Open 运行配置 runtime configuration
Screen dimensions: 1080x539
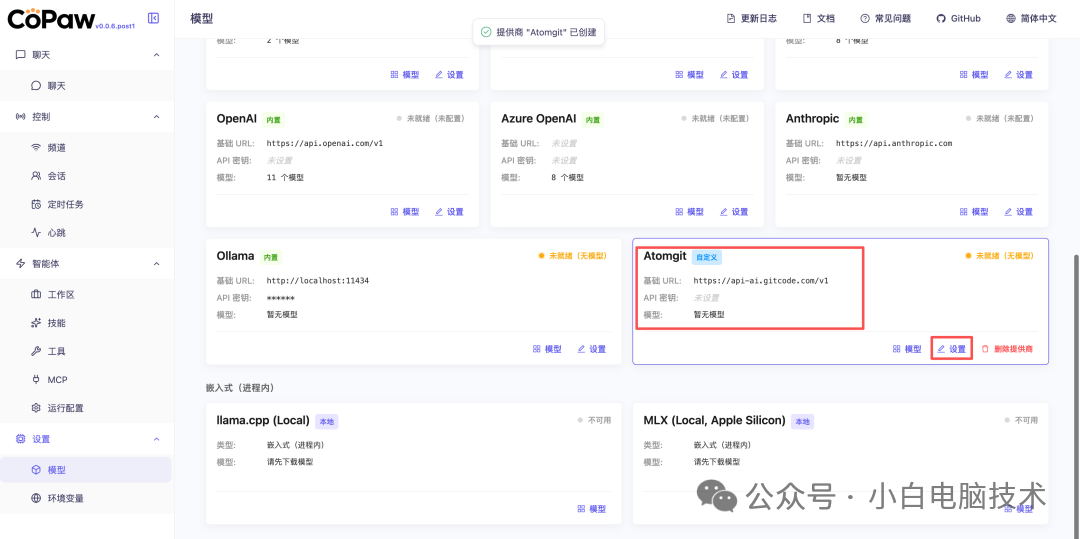(x=85, y=408)
